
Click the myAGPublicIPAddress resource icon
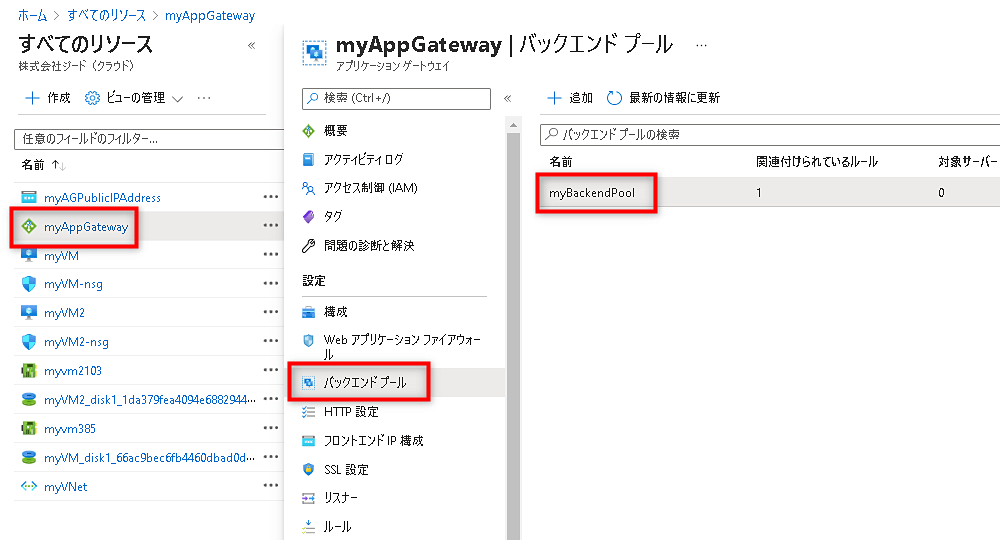[x=29, y=198]
